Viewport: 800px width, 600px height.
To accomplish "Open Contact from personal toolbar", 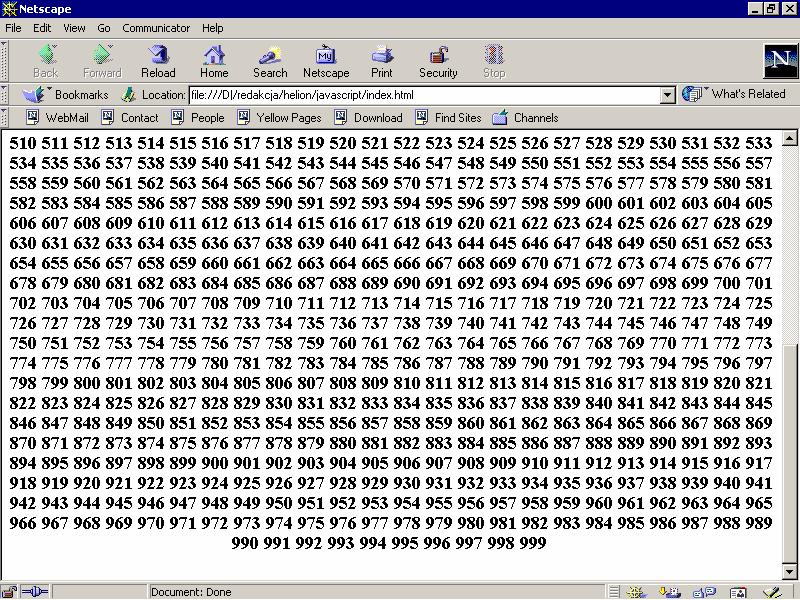I will click(130, 118).
